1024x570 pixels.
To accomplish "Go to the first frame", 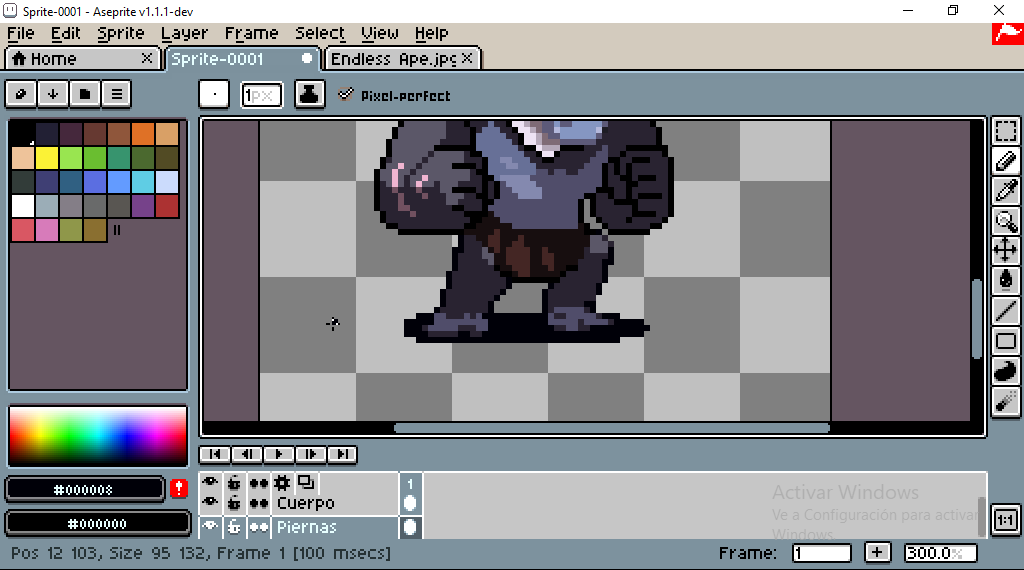I will 215,454.
